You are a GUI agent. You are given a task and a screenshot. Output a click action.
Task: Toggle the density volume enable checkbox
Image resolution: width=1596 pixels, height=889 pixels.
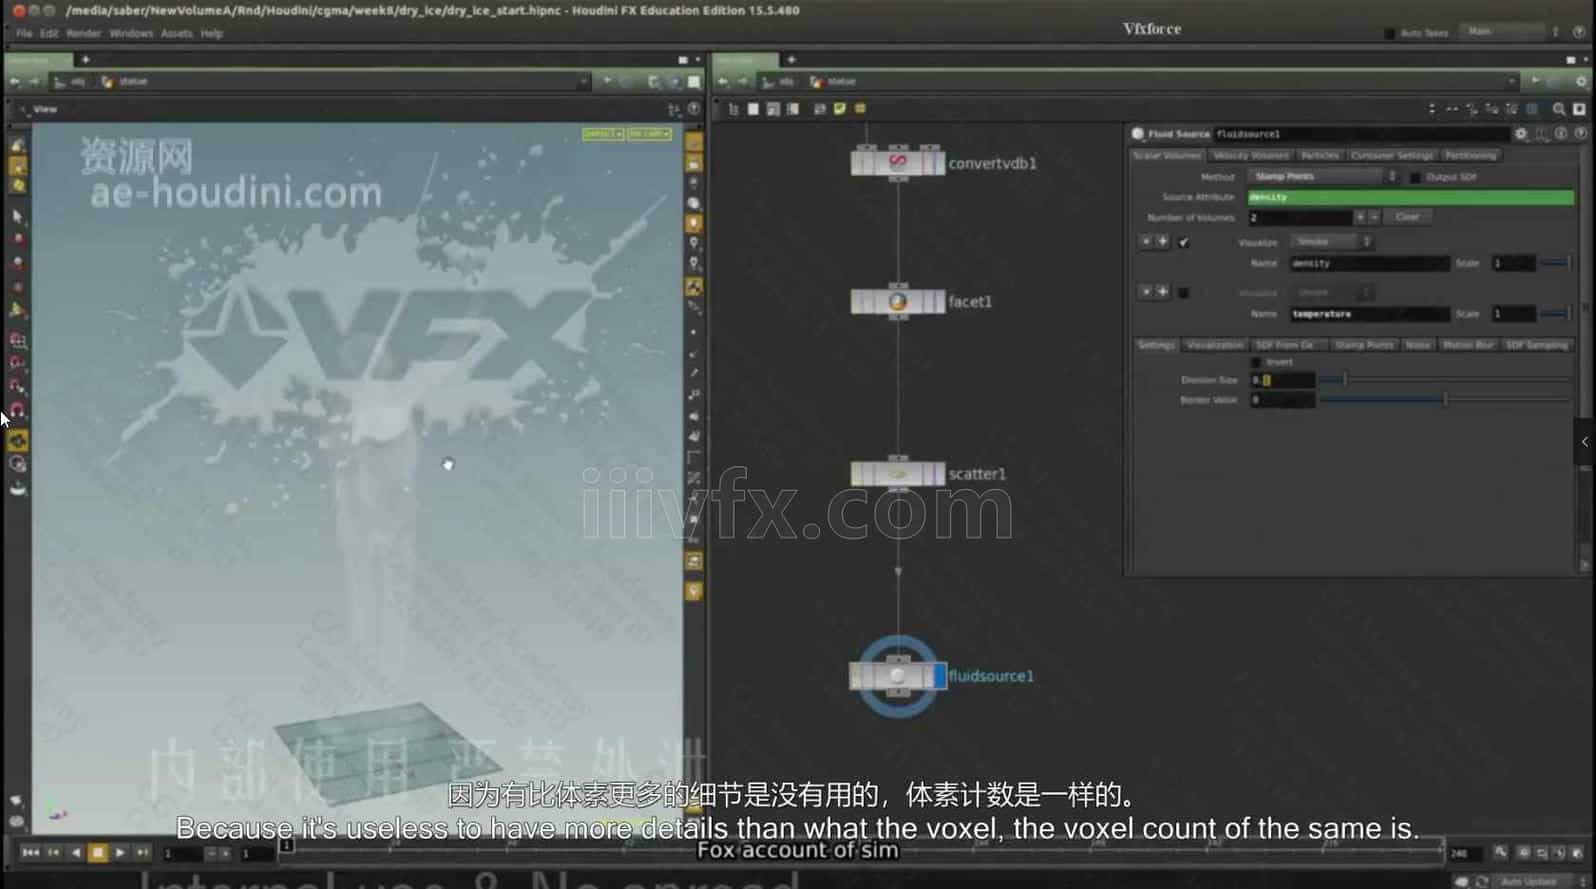coord(1184,242)
